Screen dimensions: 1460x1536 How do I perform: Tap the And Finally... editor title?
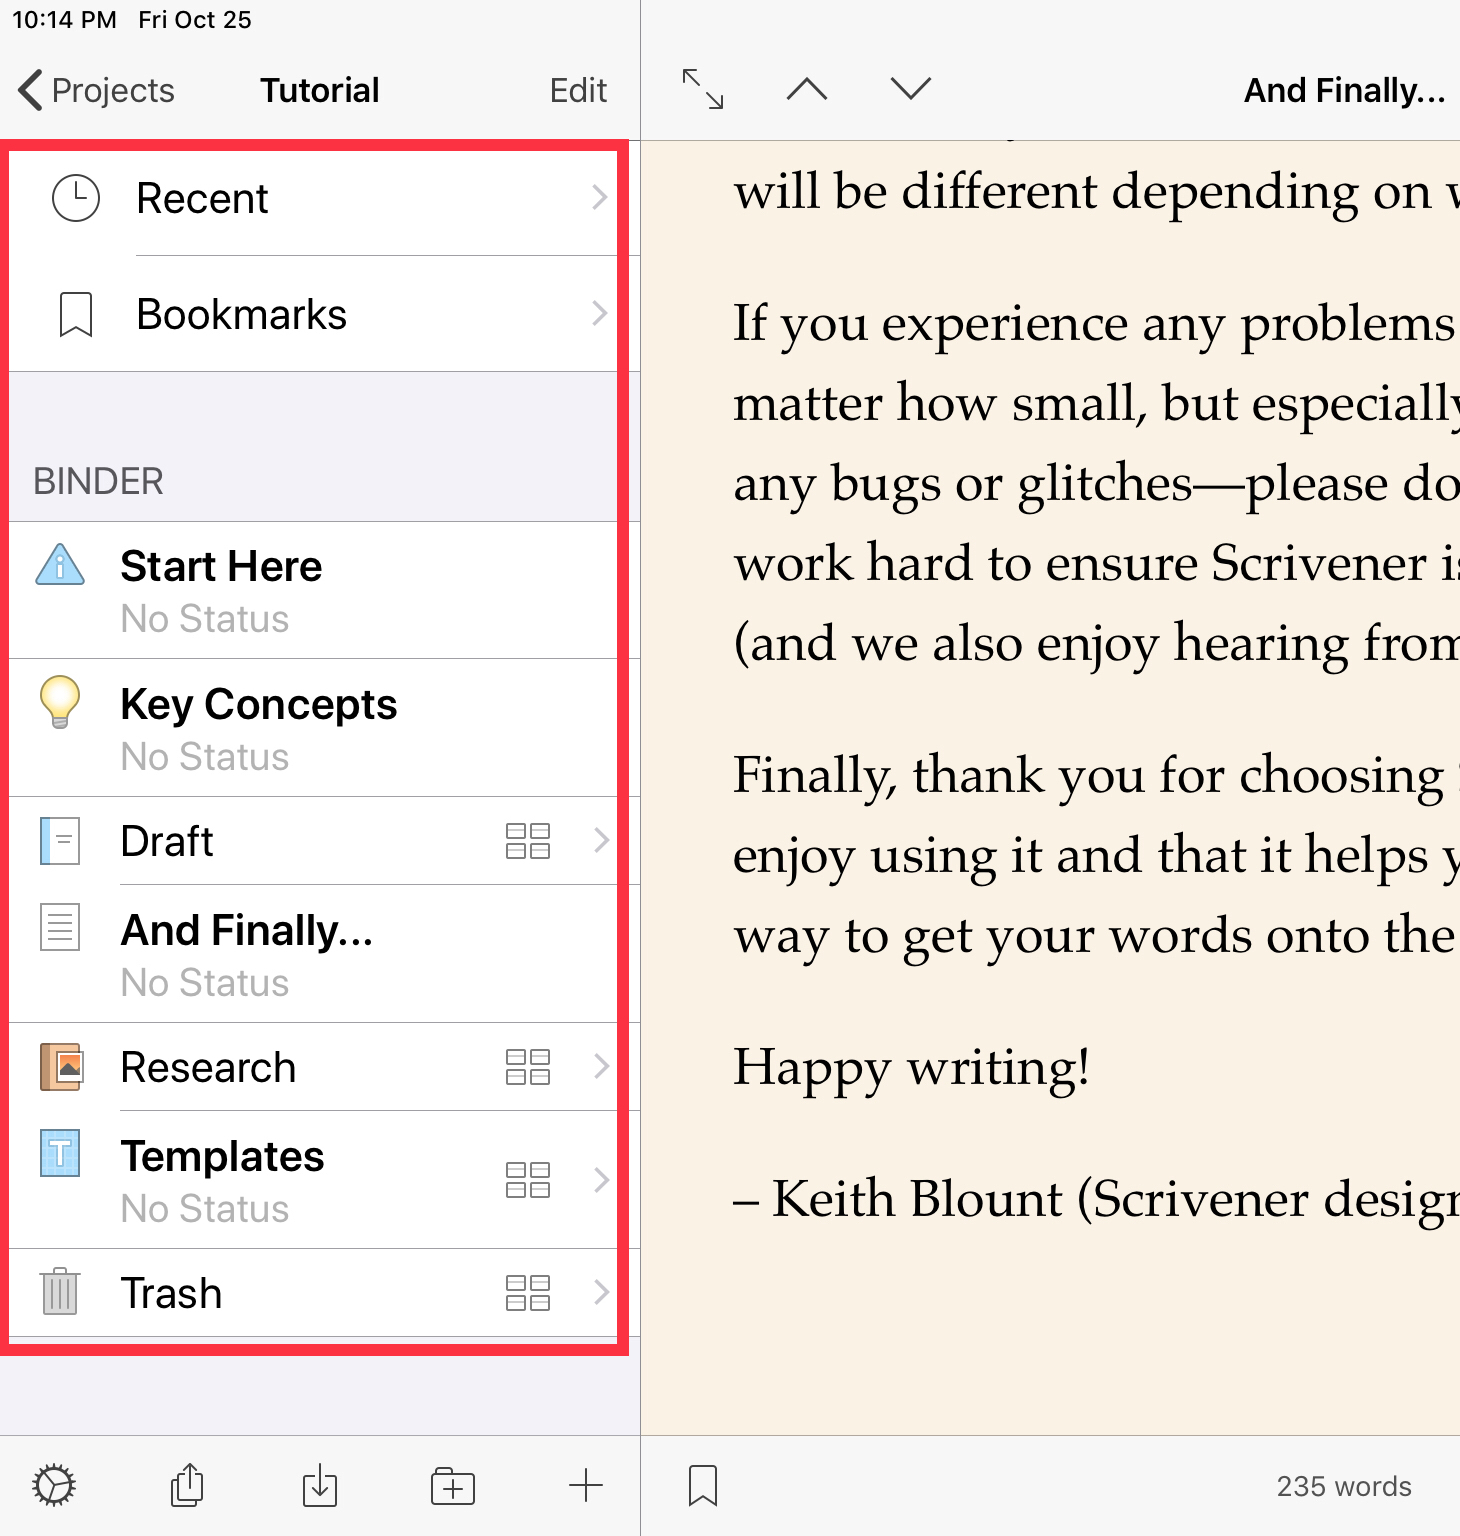coord(1344,90)
